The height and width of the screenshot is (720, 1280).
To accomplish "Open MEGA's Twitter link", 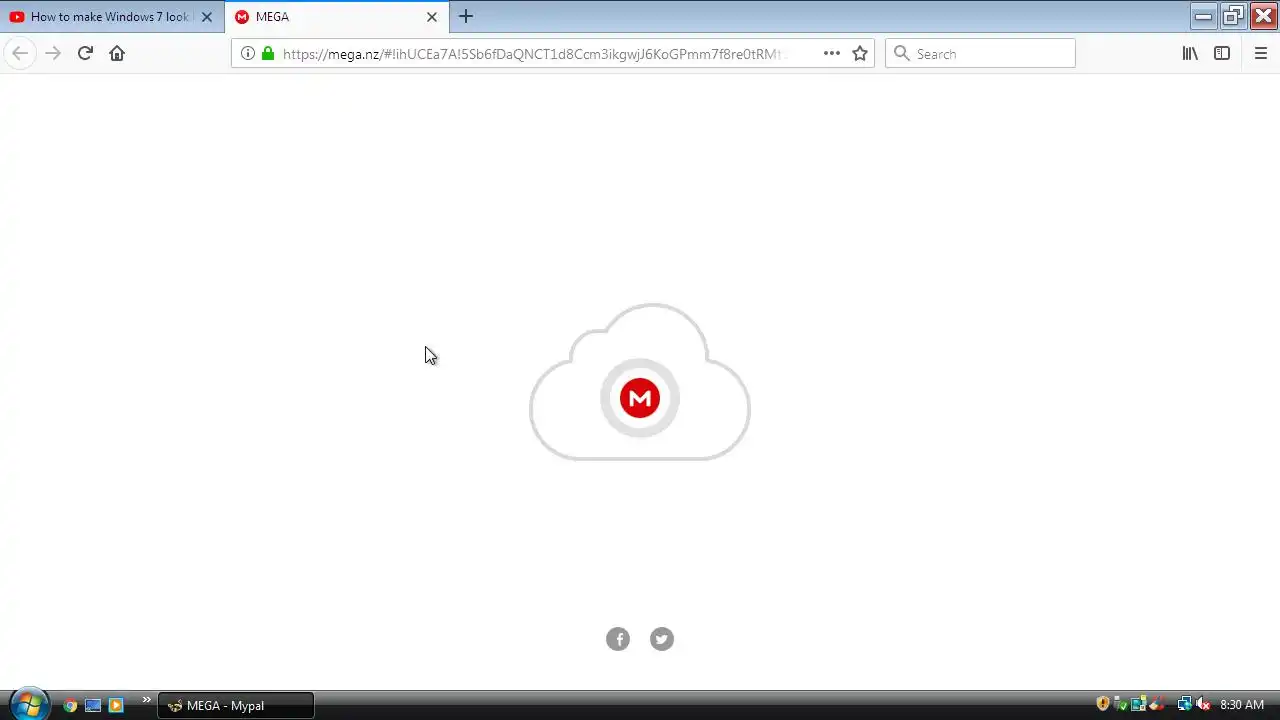I will click(x=662, y=639).
